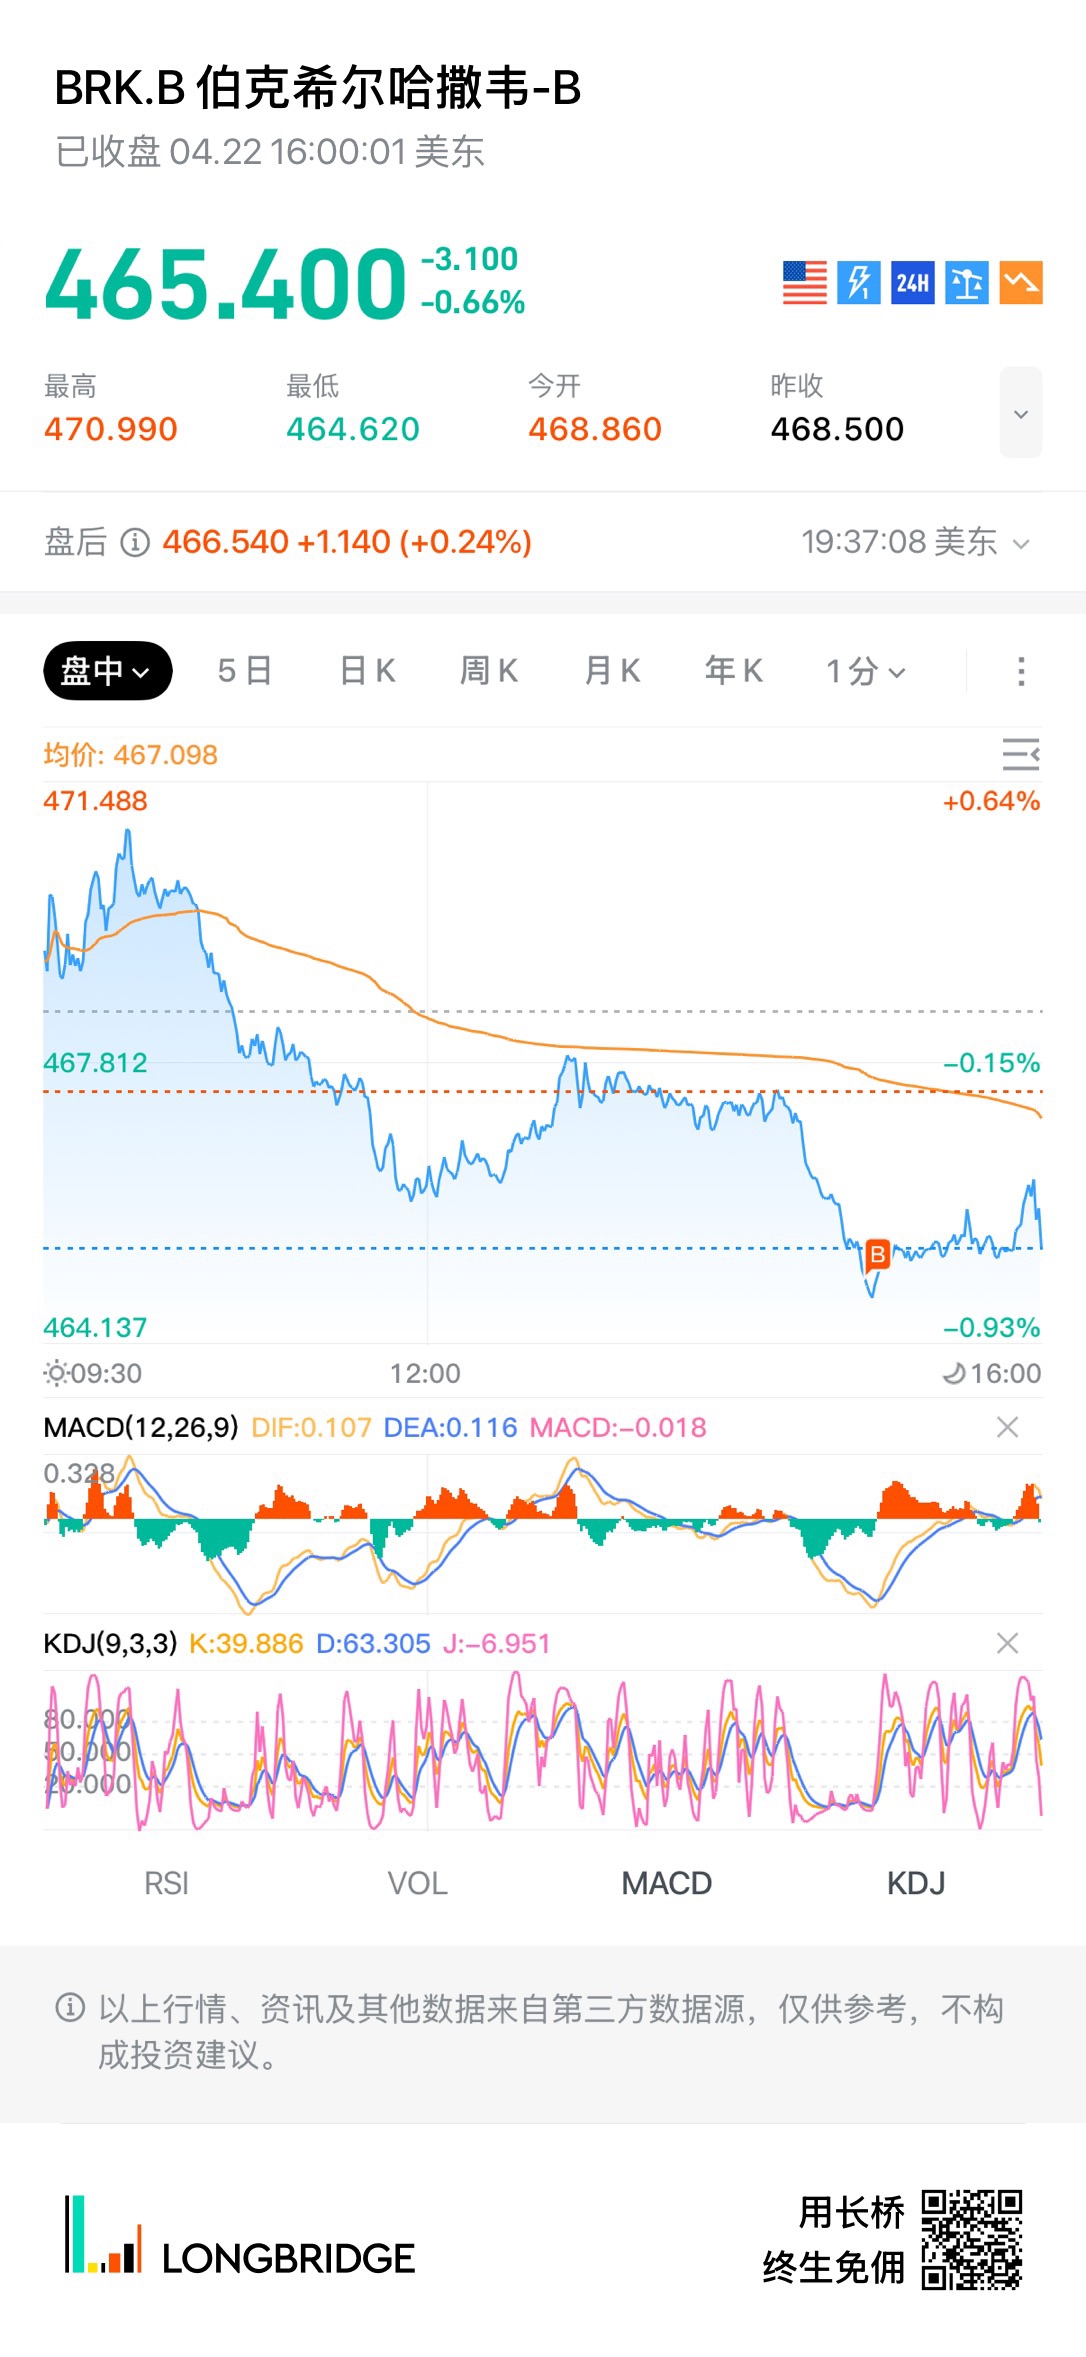The height and width of the screenshot is (2357, 1086).
Task: Toggle the MACD indicator off
Action: click(x=667, y=1883)
